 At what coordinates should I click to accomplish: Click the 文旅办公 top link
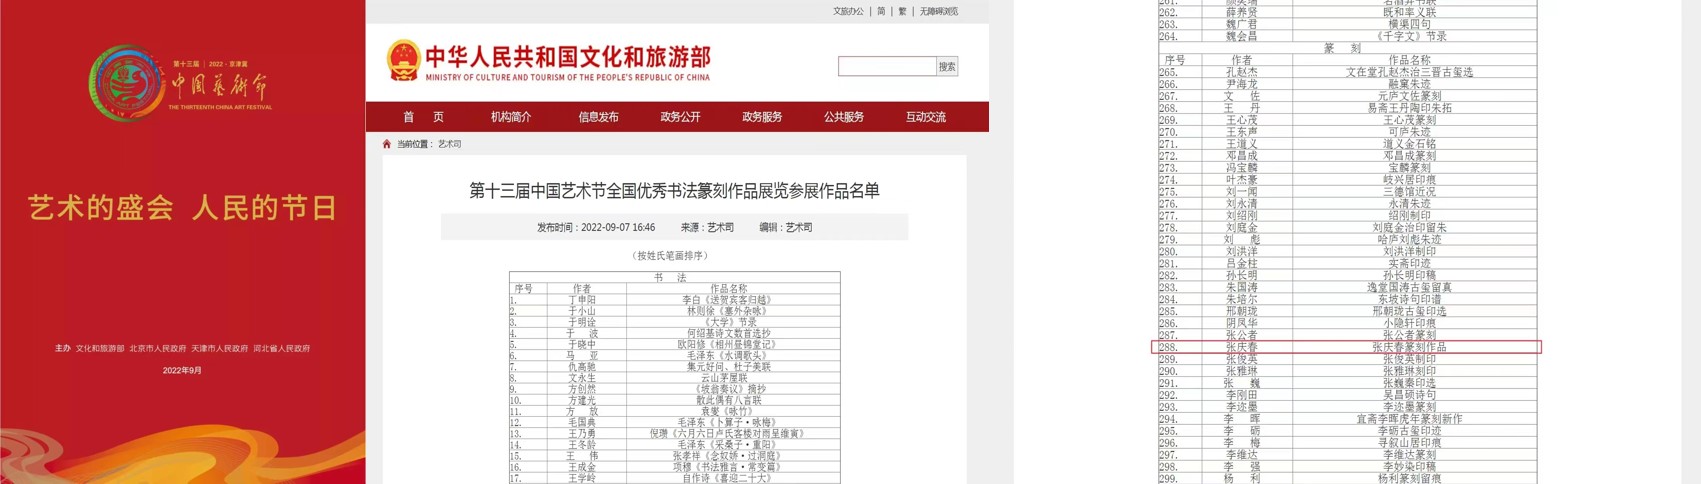tap(848, 12)
